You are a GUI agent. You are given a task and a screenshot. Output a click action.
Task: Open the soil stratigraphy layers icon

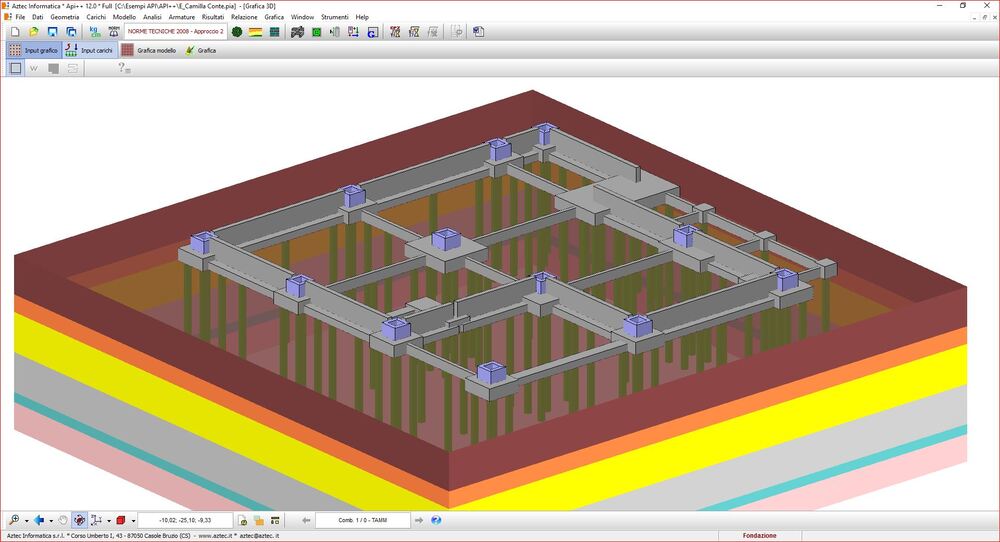pos(256,31)
